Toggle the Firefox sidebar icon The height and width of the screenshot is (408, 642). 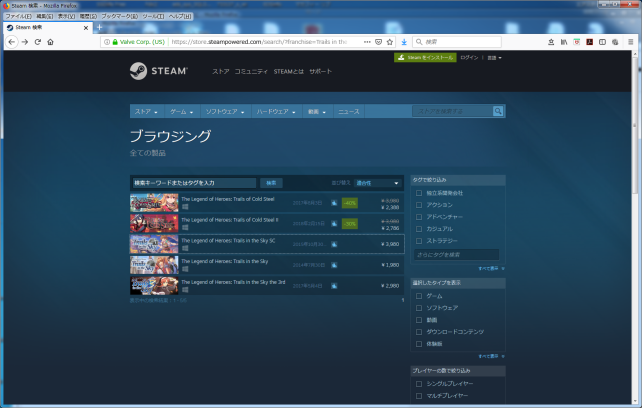602,42
